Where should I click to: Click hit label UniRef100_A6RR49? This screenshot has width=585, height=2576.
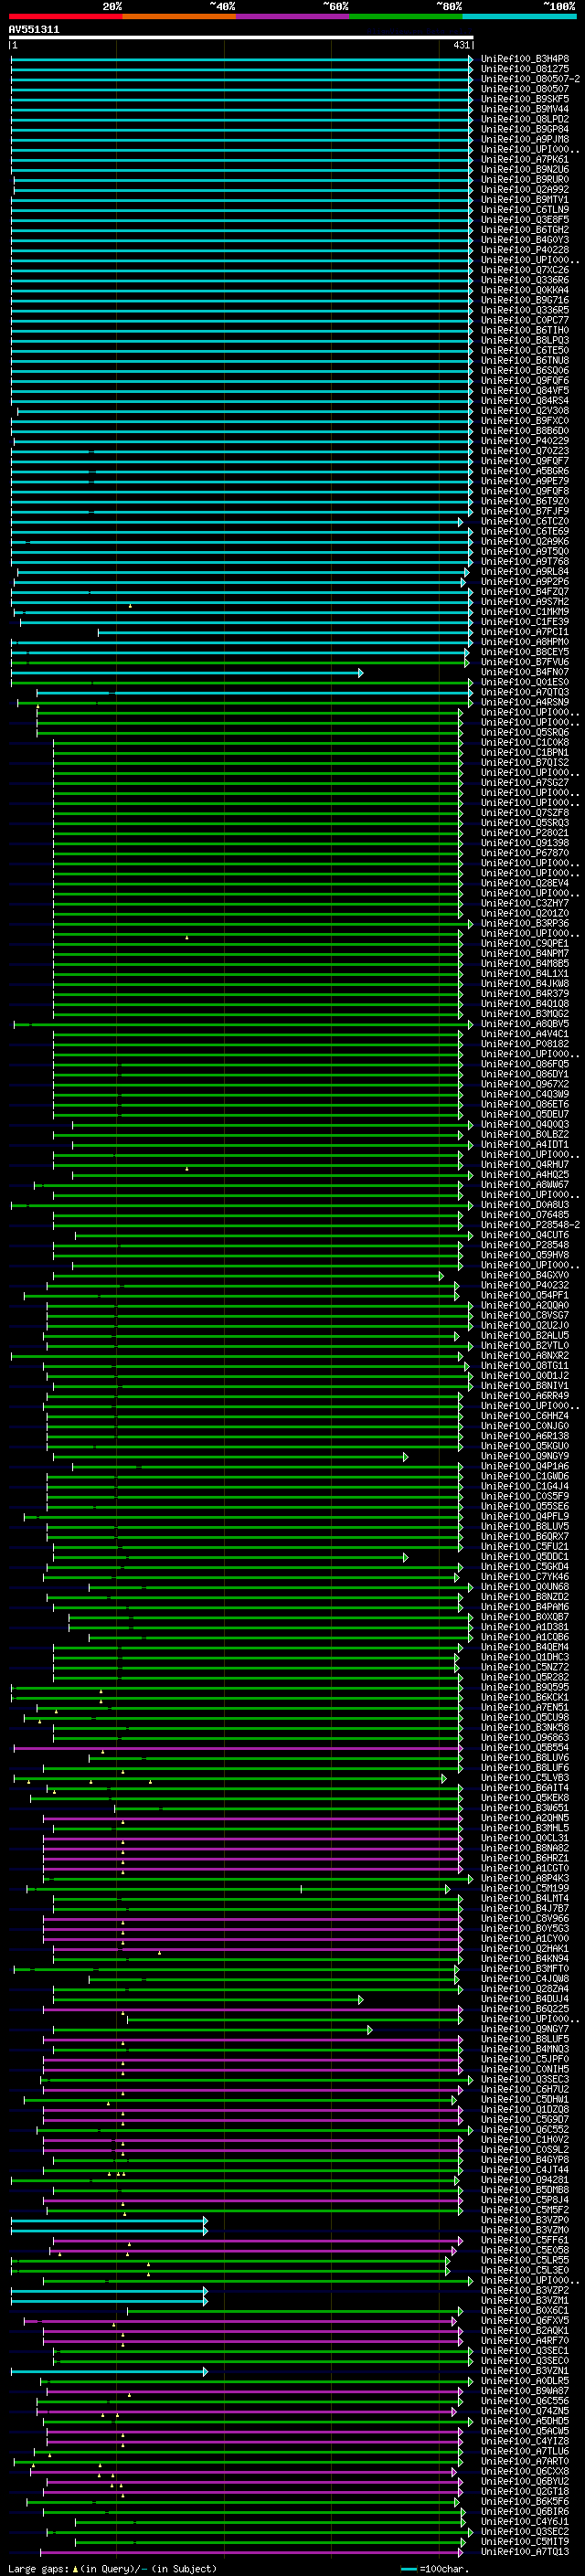(525, 1396)
